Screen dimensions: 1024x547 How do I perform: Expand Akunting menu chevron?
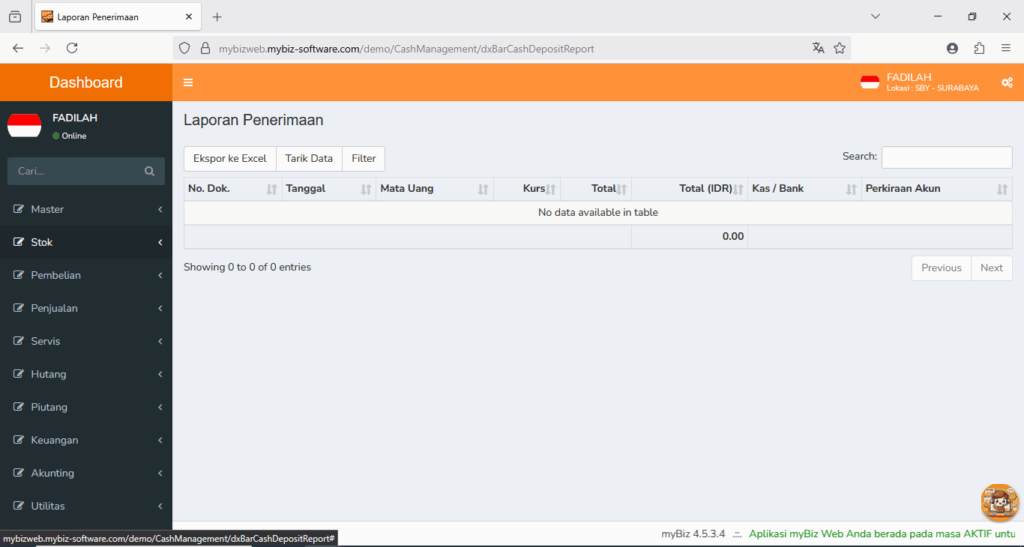pyautogui.click(x=160, y=473)
